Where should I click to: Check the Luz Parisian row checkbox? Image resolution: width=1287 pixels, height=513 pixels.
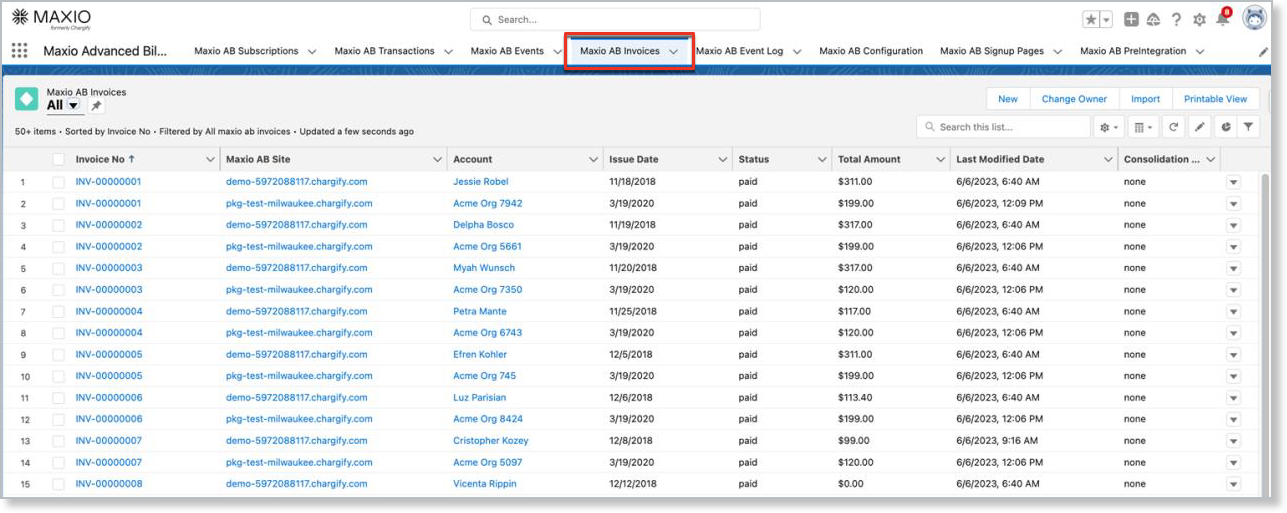[x=58, y=397]
